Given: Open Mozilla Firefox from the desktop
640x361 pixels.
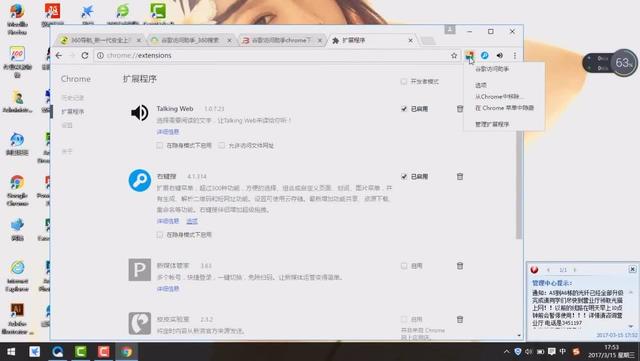Looking at the screenshot, I should coord(17,19).
